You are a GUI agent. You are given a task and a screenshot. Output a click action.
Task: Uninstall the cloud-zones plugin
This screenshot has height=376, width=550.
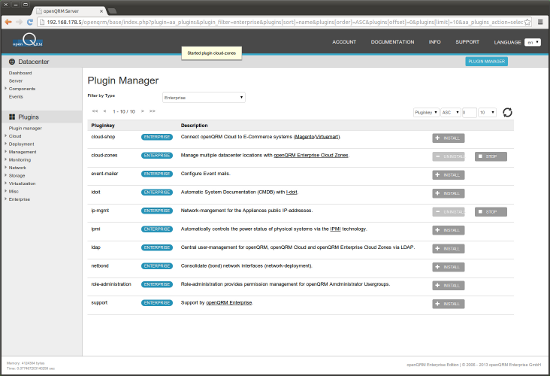click(448, 156)
